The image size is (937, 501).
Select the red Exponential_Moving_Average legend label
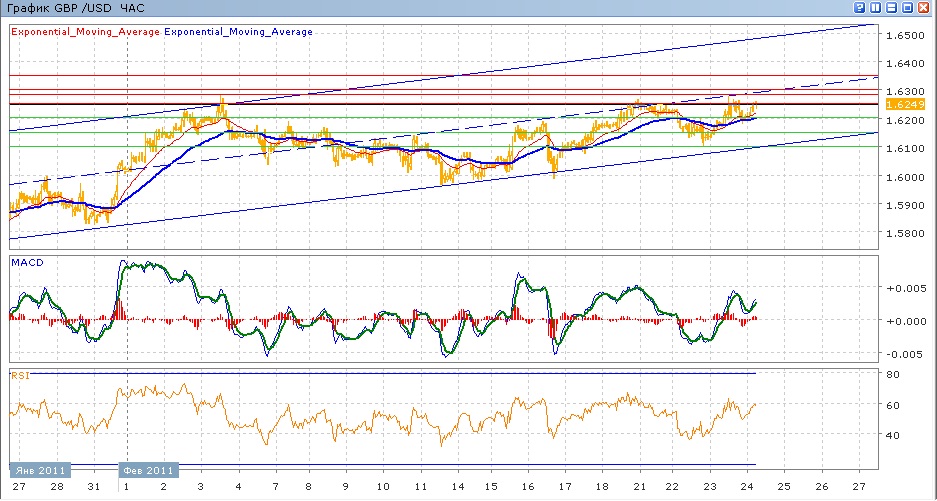tap(85, 32)
